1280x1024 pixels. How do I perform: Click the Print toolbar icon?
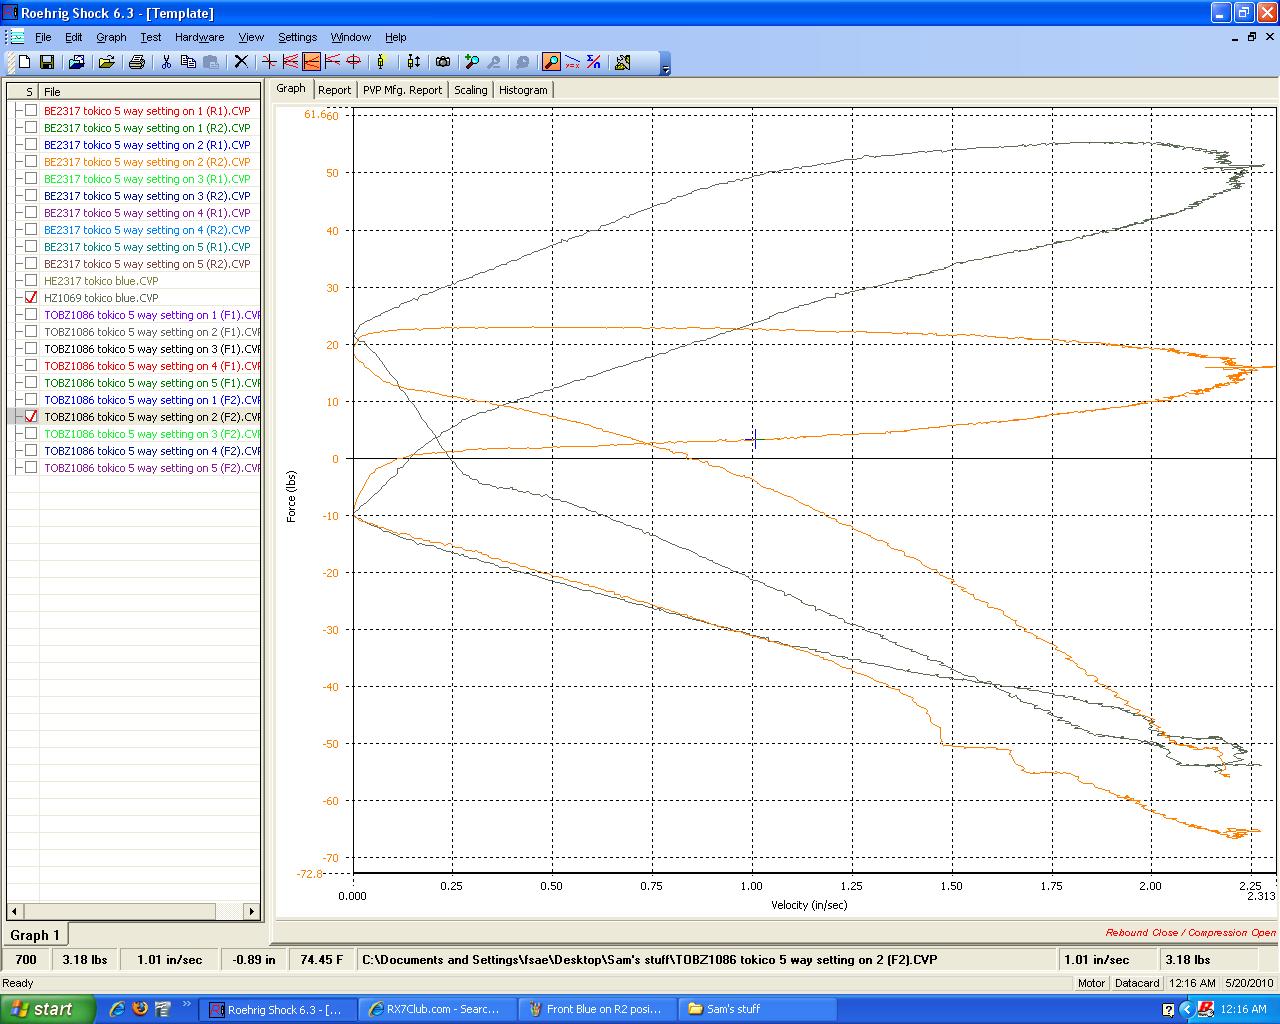pyautogui.click(x=137, y=62)
